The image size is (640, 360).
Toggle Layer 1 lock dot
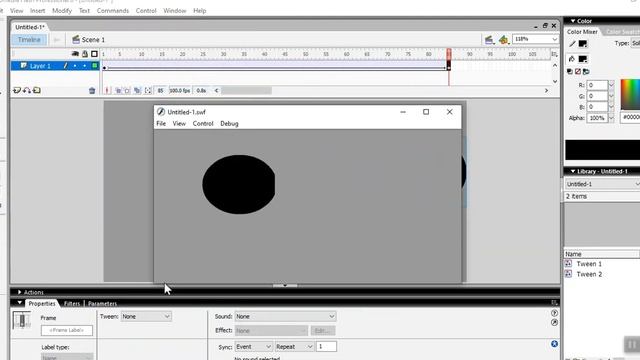84,66
